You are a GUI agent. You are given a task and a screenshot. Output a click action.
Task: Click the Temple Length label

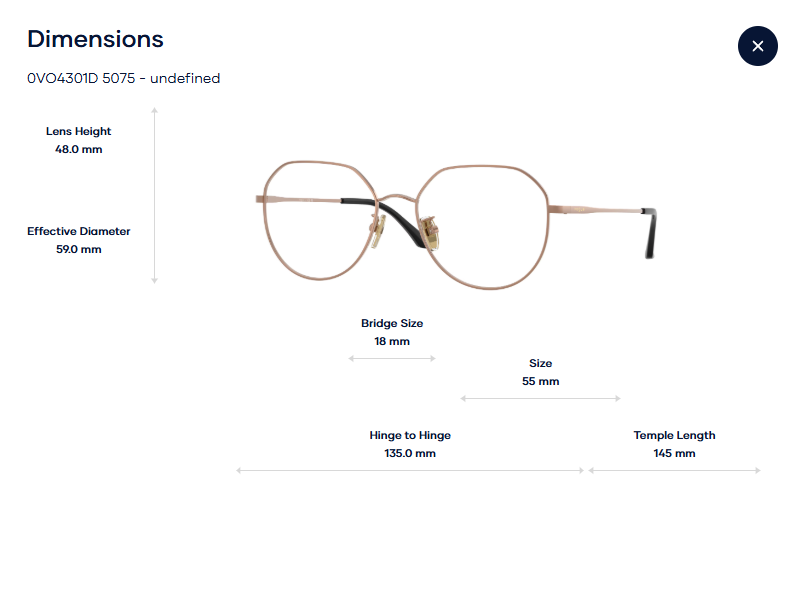click(x=674, y=435)
